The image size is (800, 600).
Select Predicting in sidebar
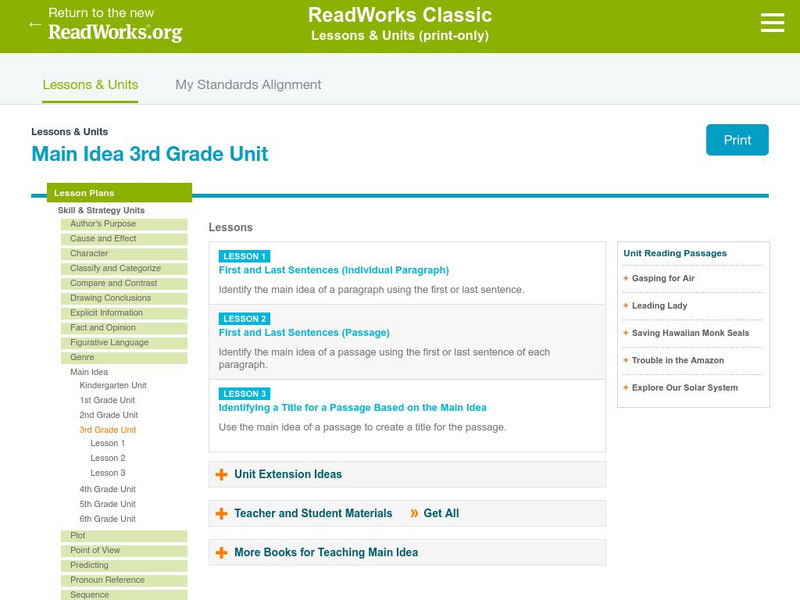pos(124,565)
